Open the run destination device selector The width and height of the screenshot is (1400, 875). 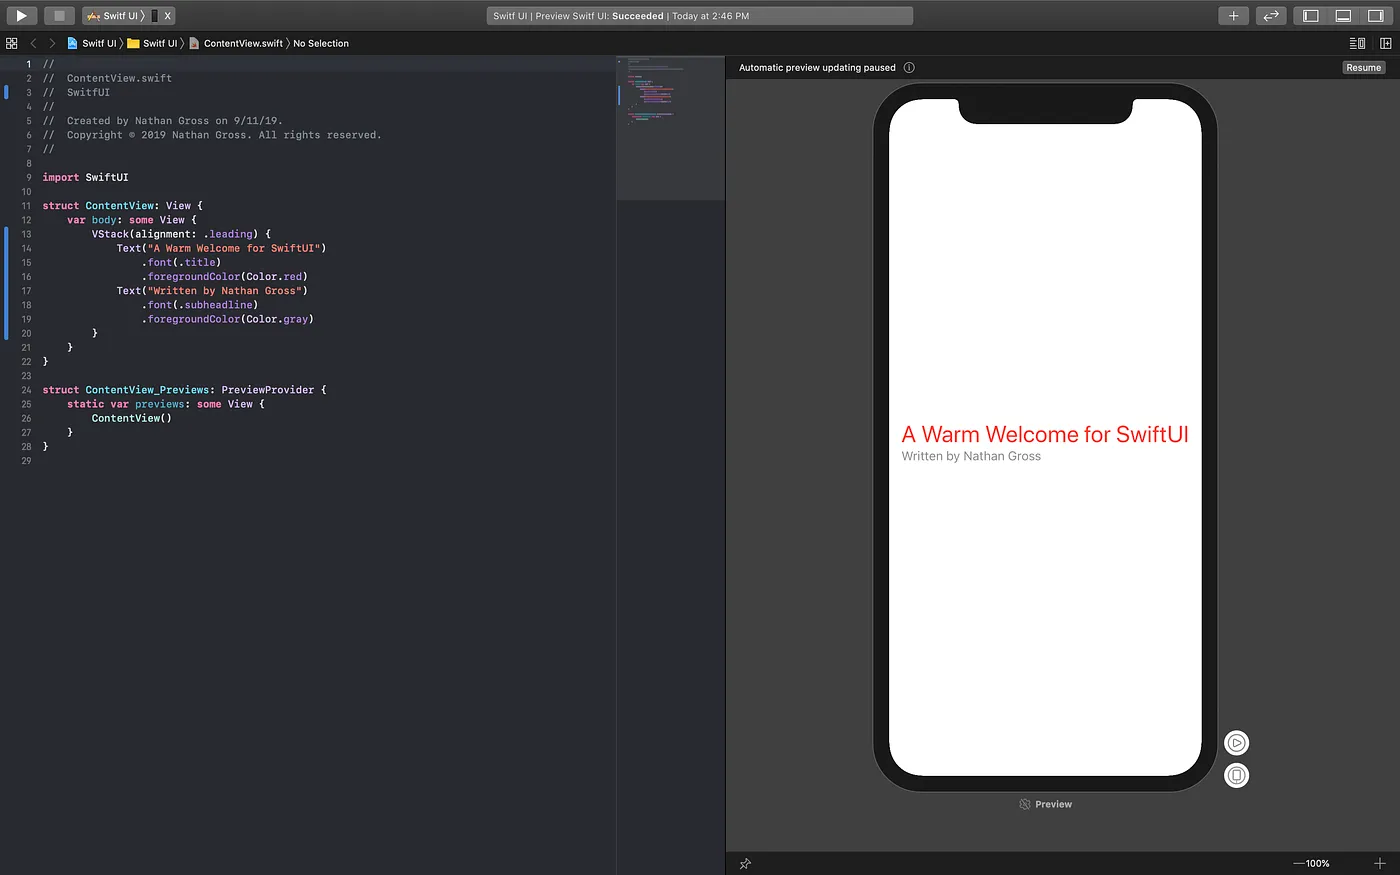[x=155, y=15]
